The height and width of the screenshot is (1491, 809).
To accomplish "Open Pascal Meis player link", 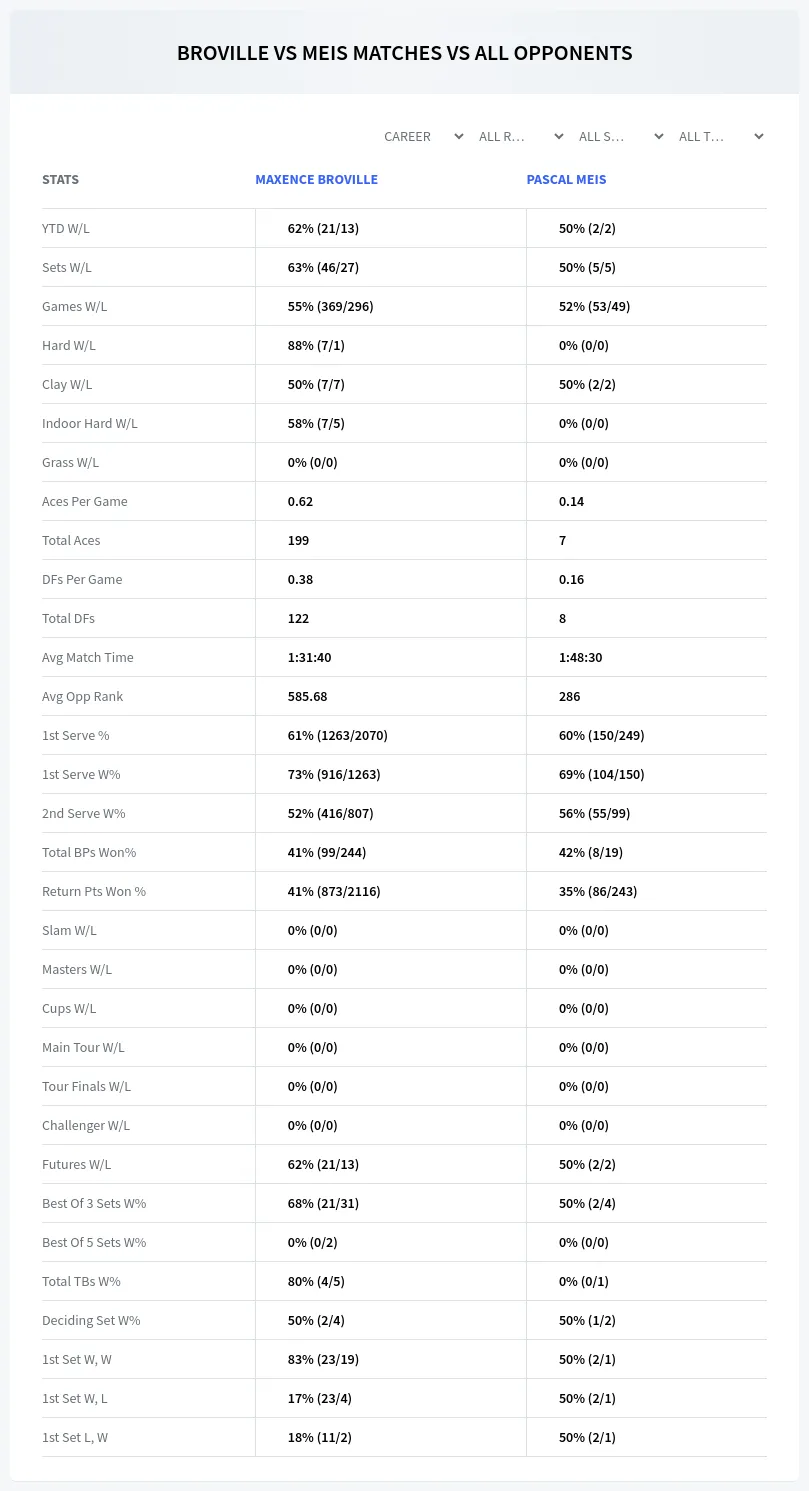I will (566, 180).
